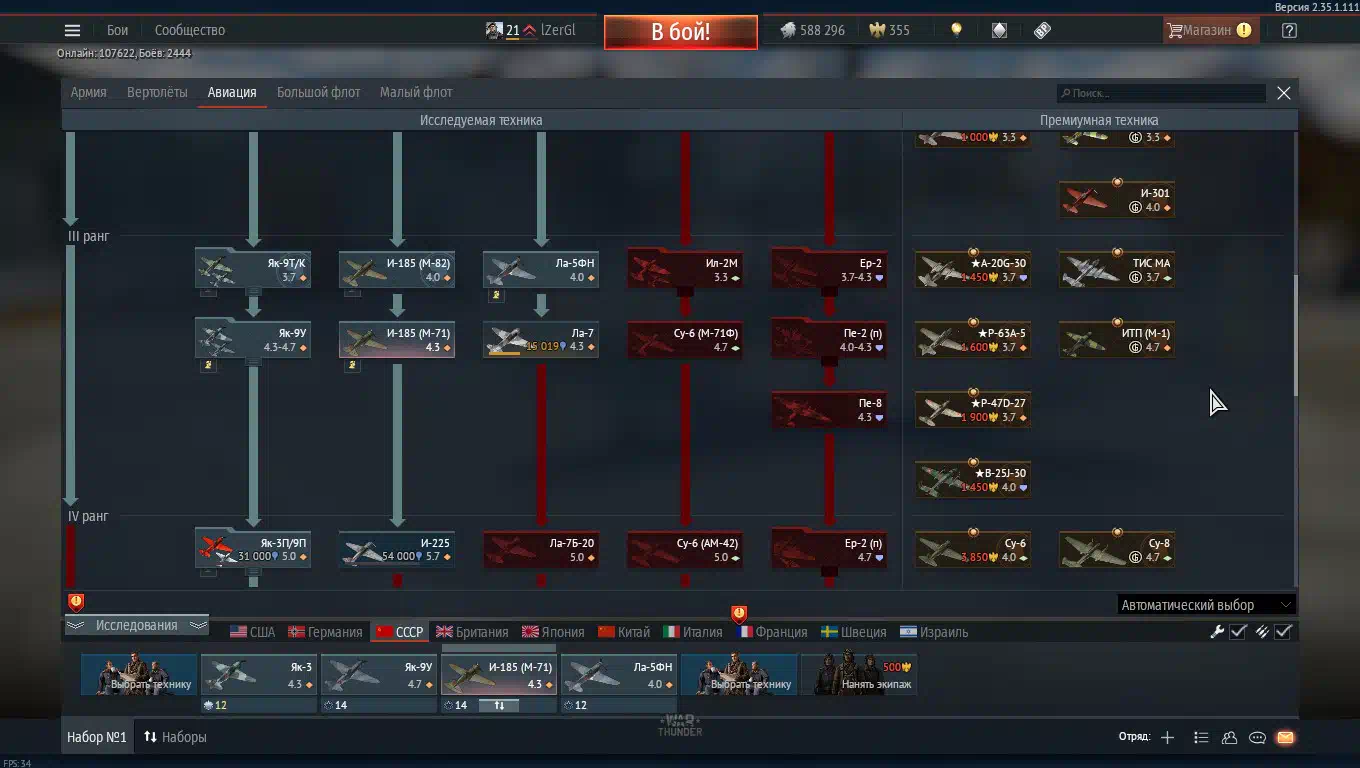Open contacts friends icon
1360x768 pixels.
1229,737
